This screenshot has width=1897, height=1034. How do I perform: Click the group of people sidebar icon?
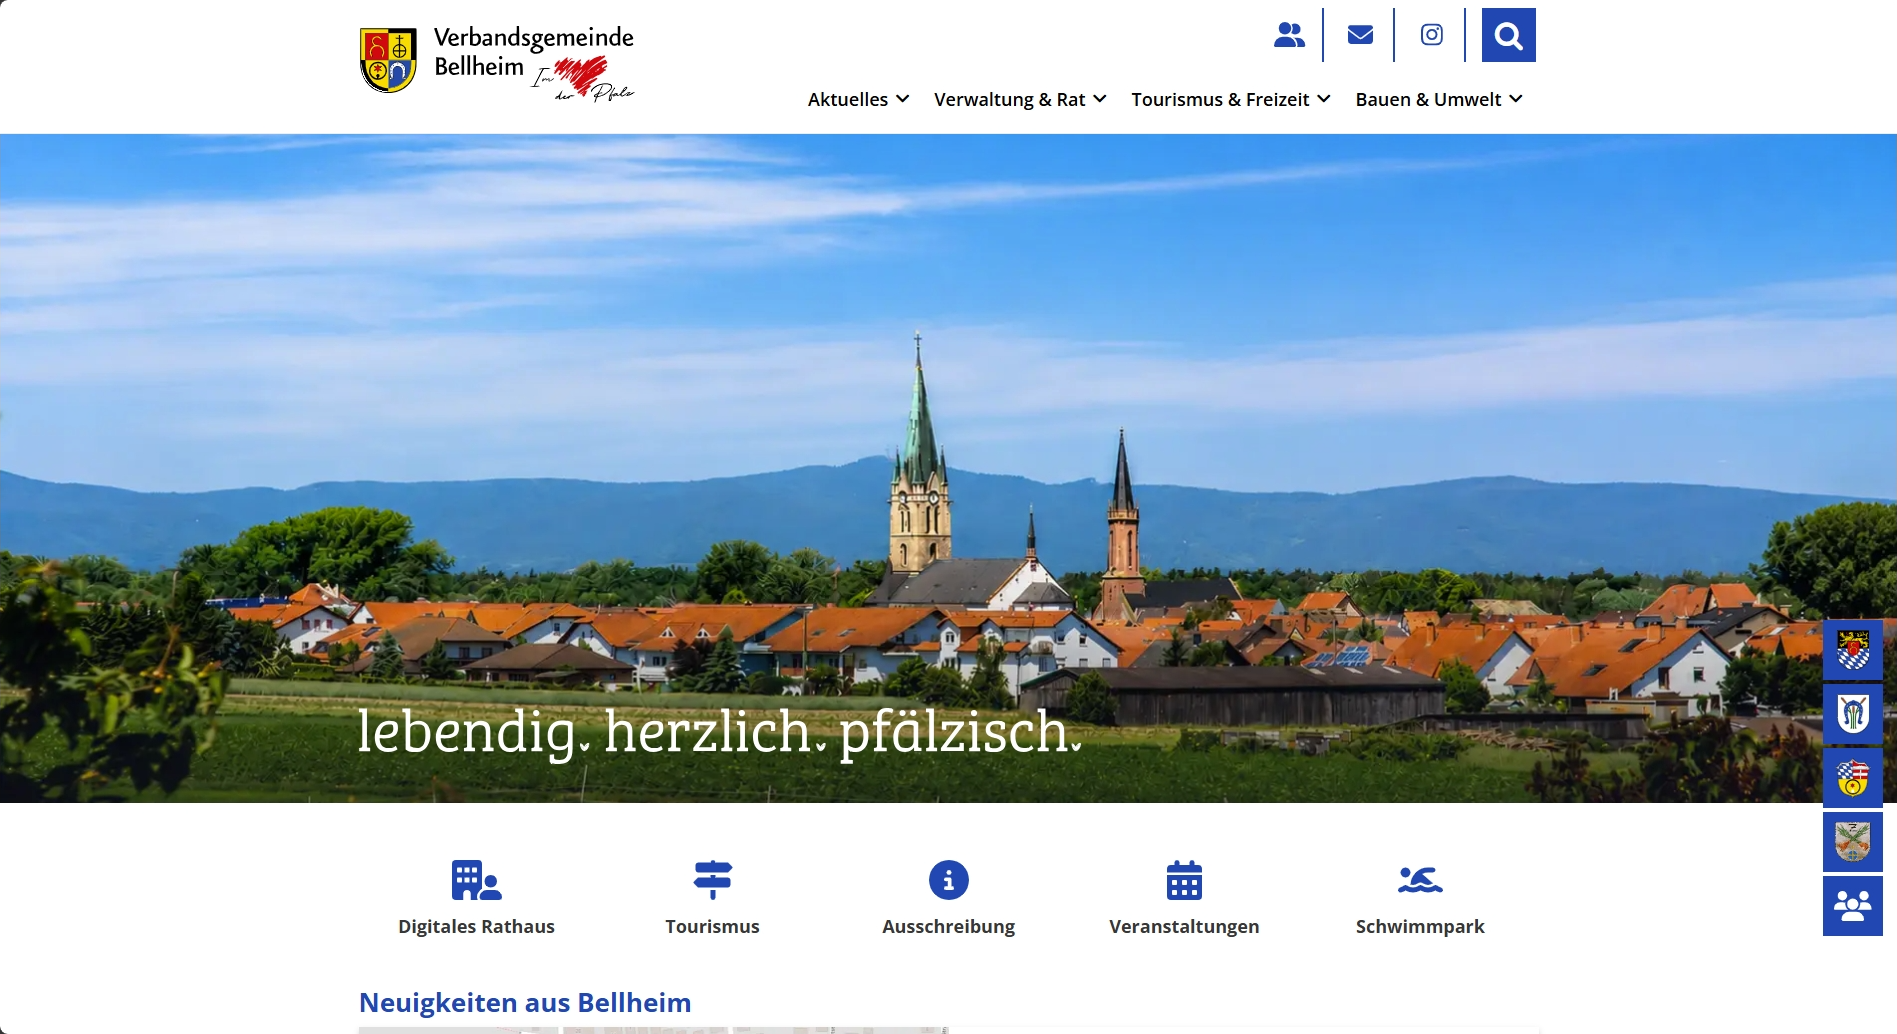1853,906
